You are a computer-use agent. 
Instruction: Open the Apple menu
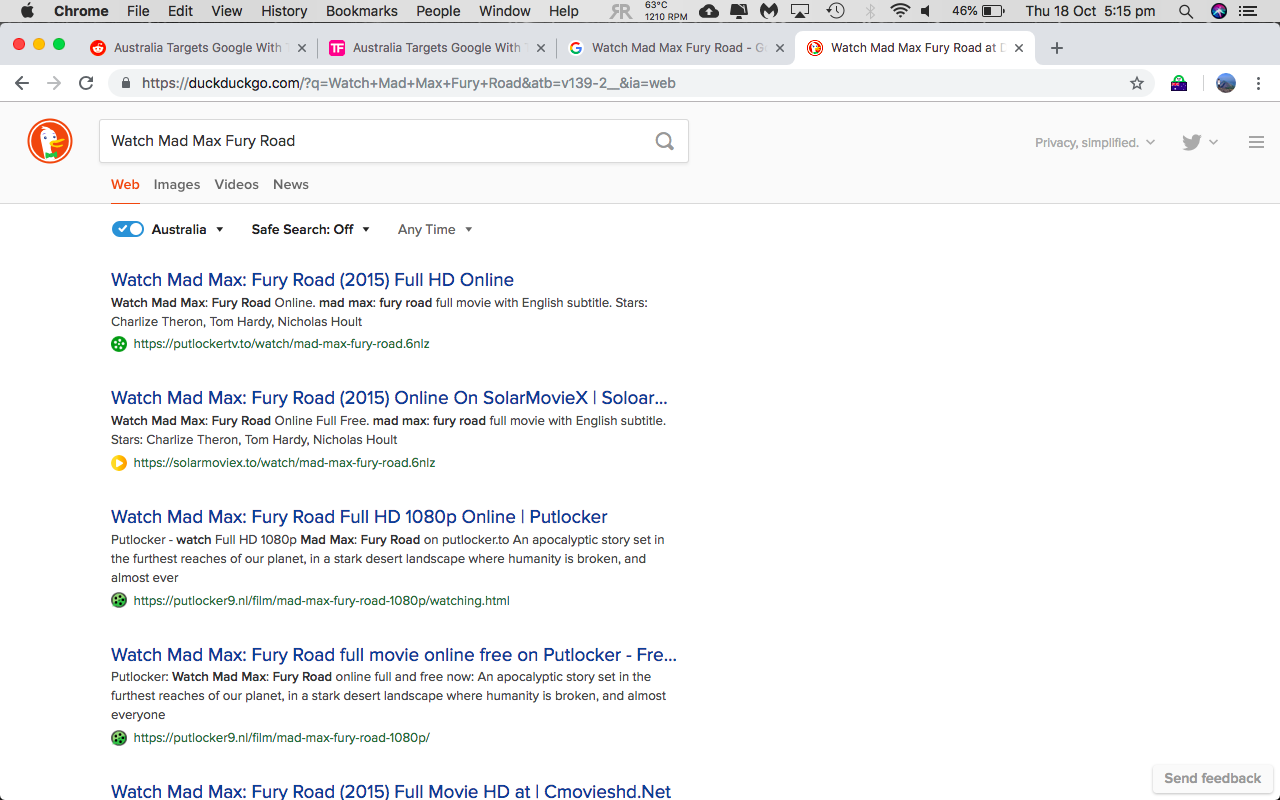tap(27, 11)
